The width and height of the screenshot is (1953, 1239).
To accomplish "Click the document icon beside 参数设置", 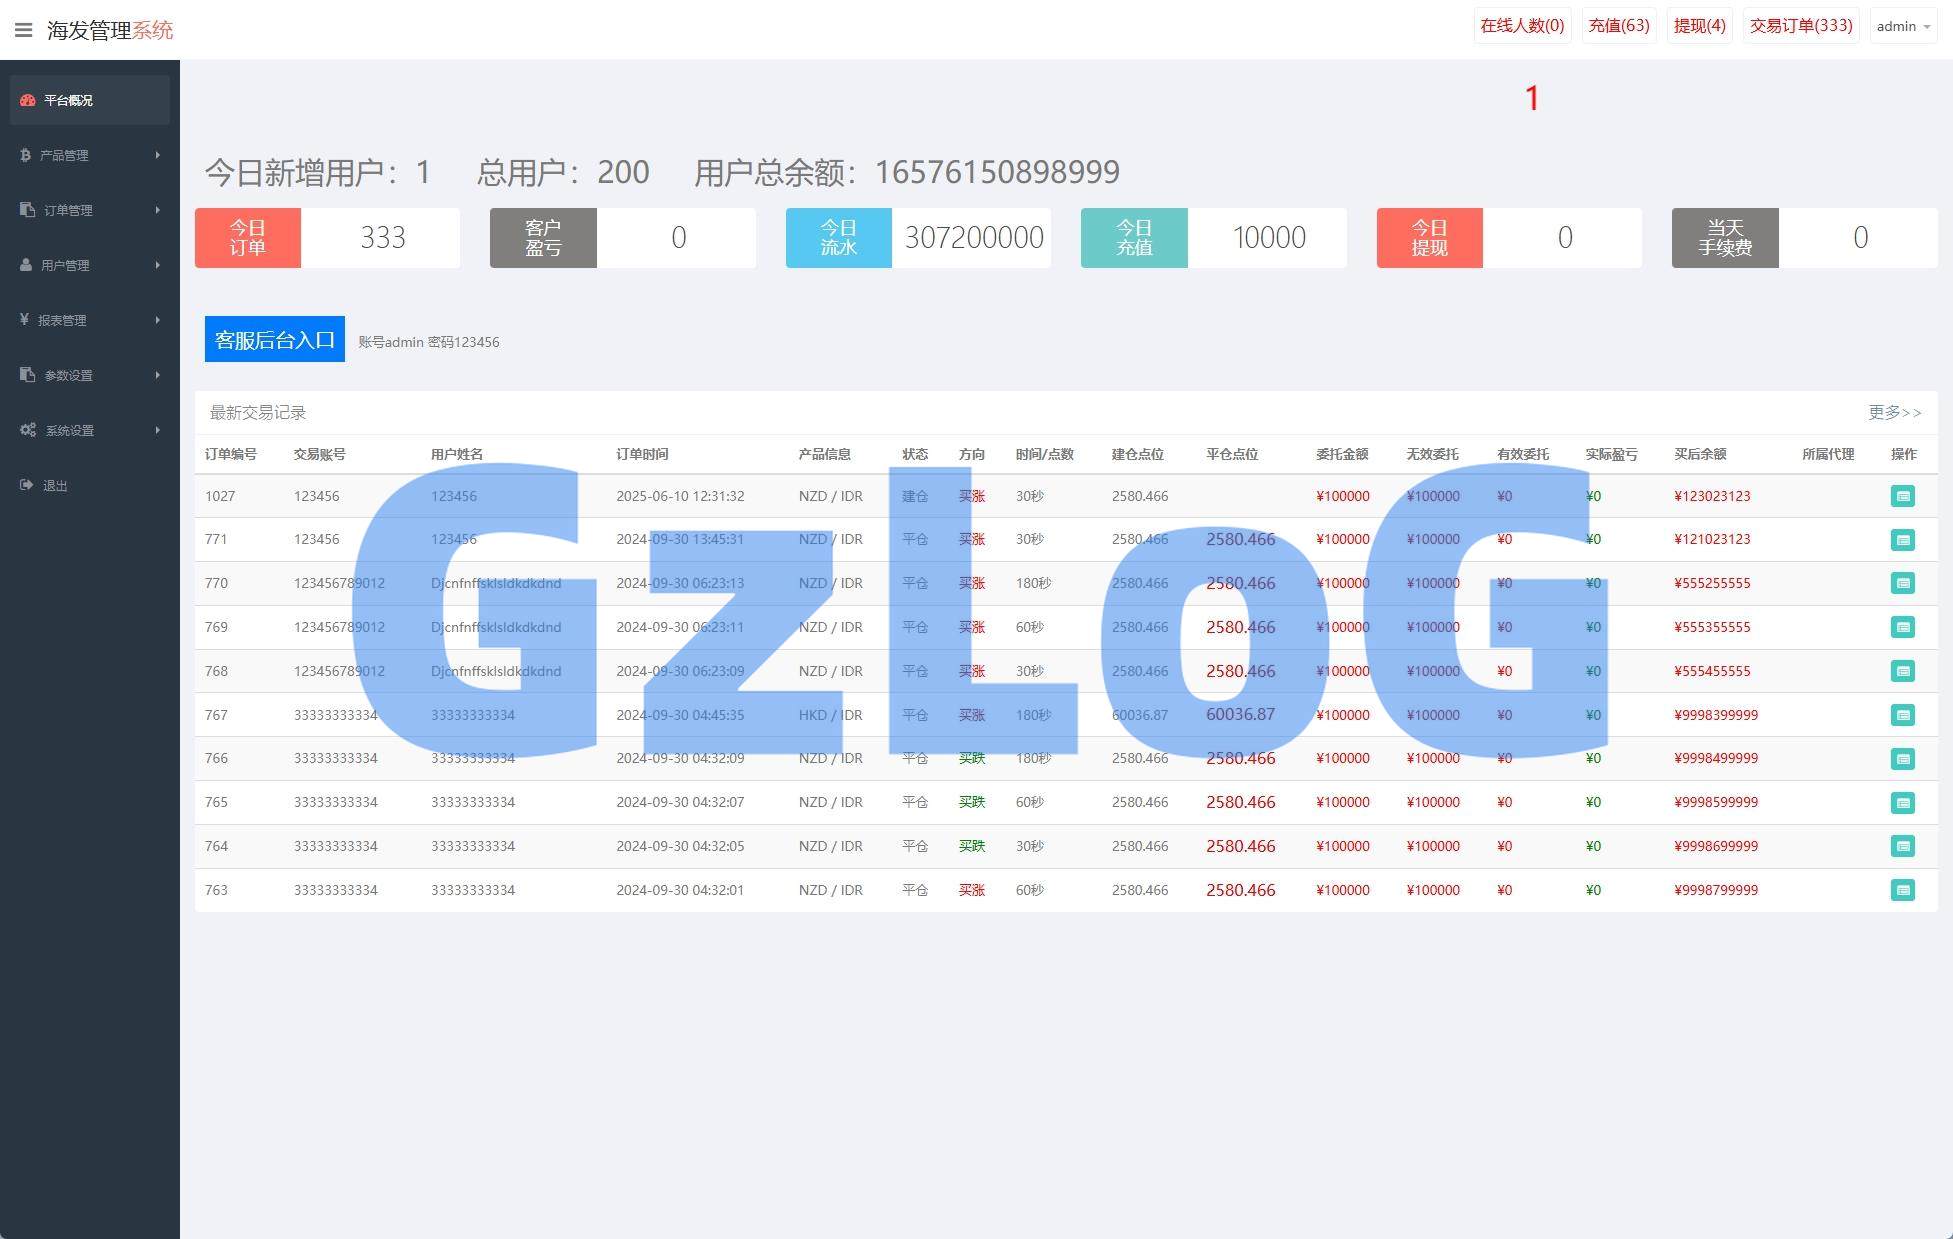I will pyautogui.click(x=27, y=375).
